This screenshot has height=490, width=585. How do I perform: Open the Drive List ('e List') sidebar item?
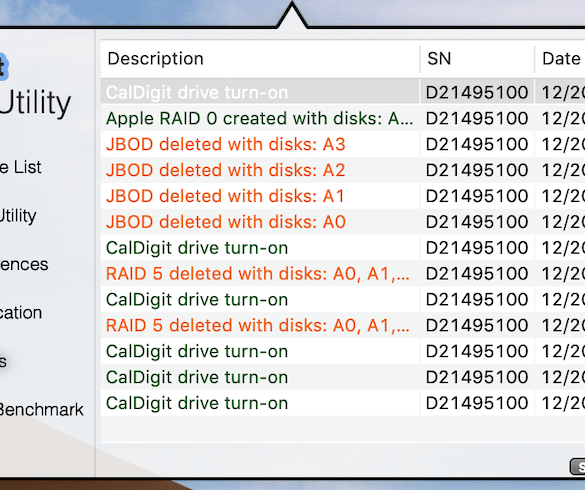[21, 167]
